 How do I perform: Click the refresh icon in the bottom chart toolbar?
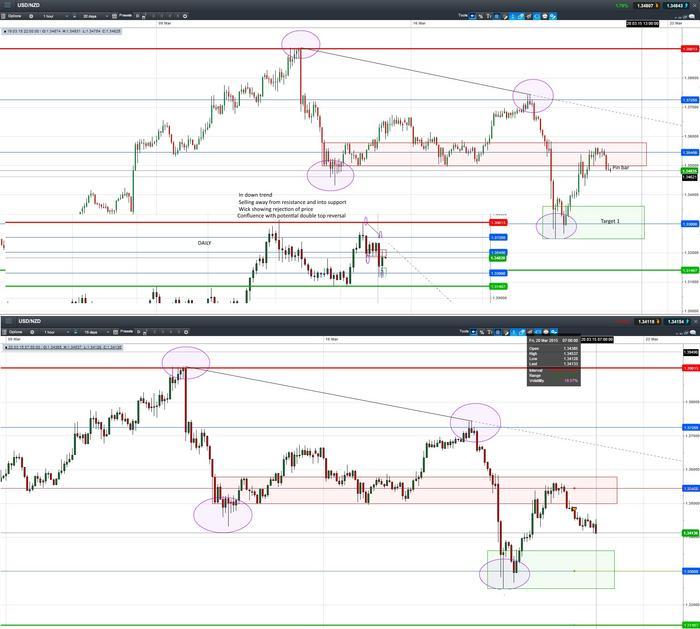pyautogui.click(x=186, y=332)
